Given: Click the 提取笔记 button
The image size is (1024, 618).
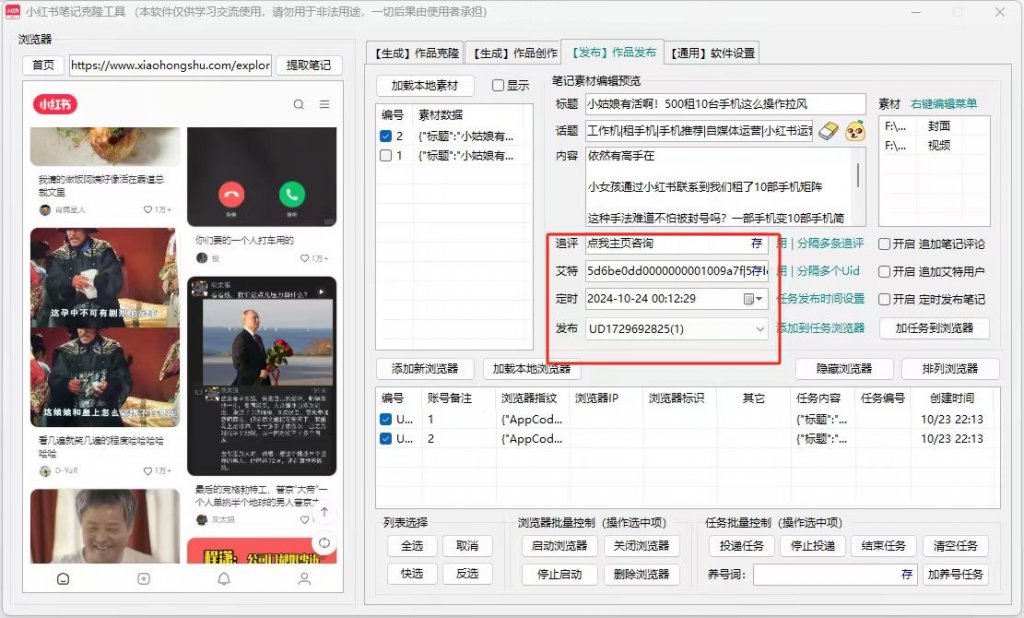Looking at the screenshot, I should 309,65.
